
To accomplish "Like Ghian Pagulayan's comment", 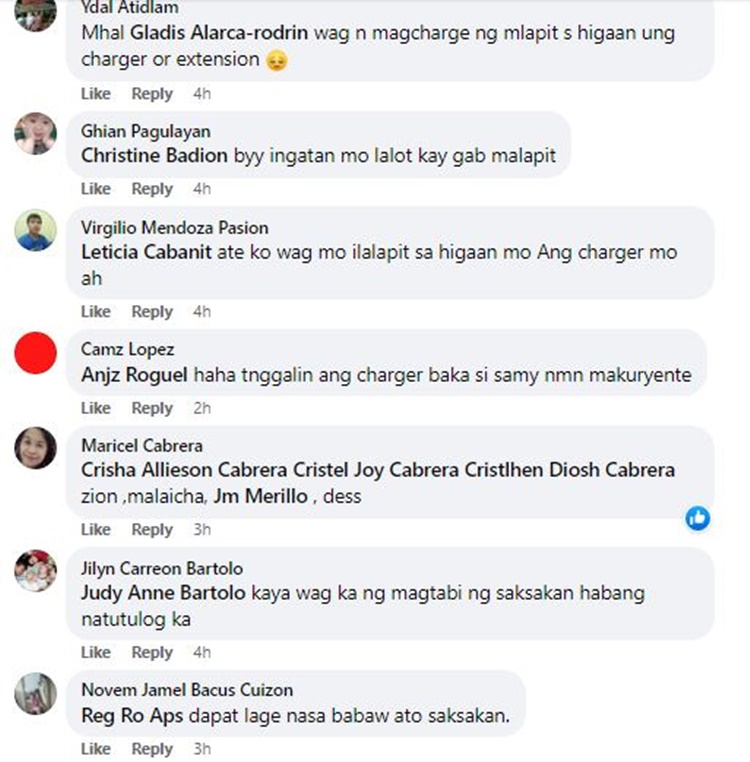I will pyautogui.click(x=96, y=189).
